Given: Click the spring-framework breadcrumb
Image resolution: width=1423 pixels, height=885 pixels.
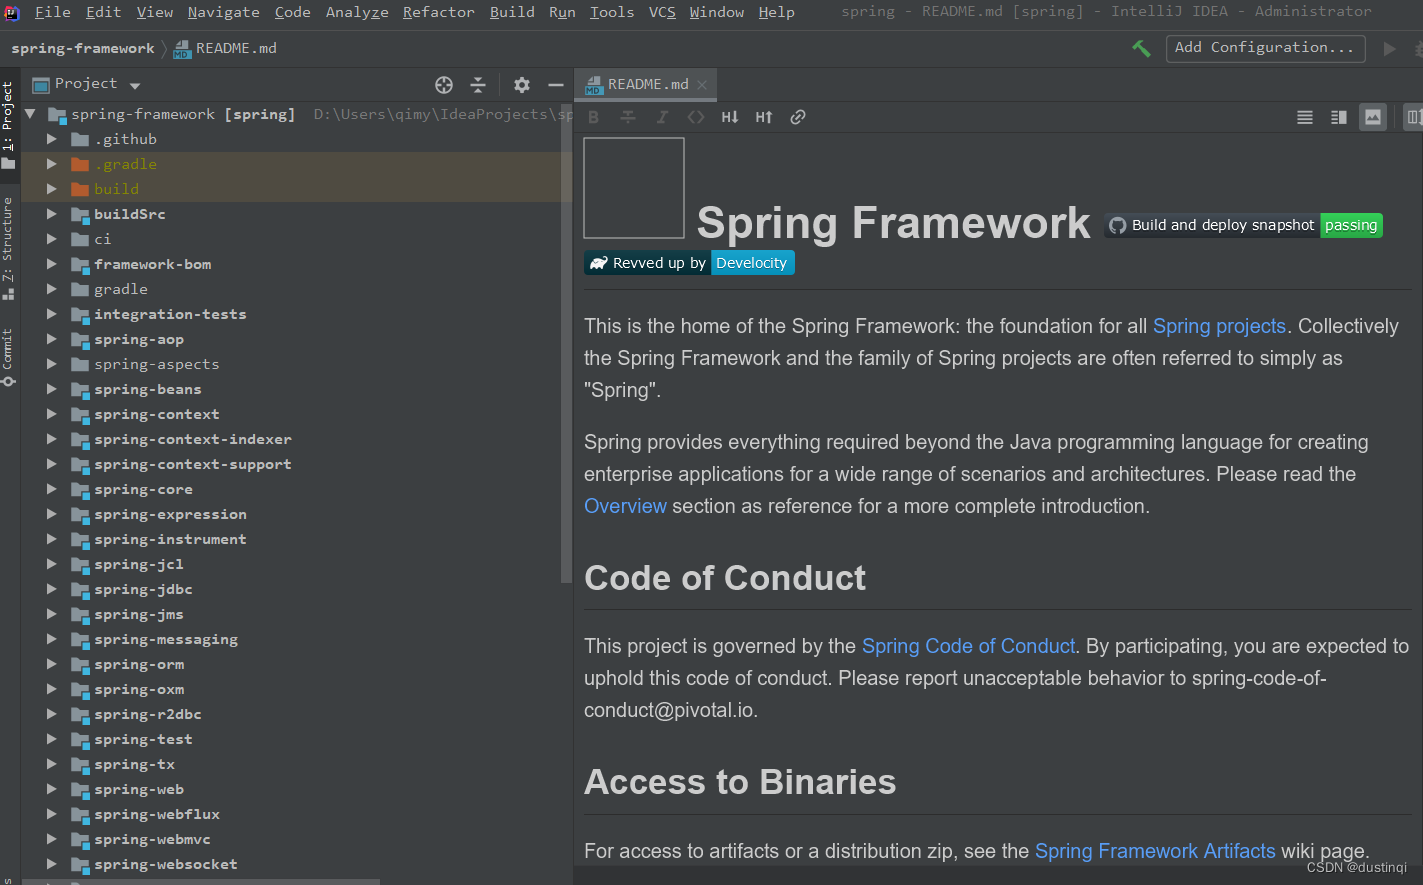Looking at the screenshot, I should click(x=83, y=48).
